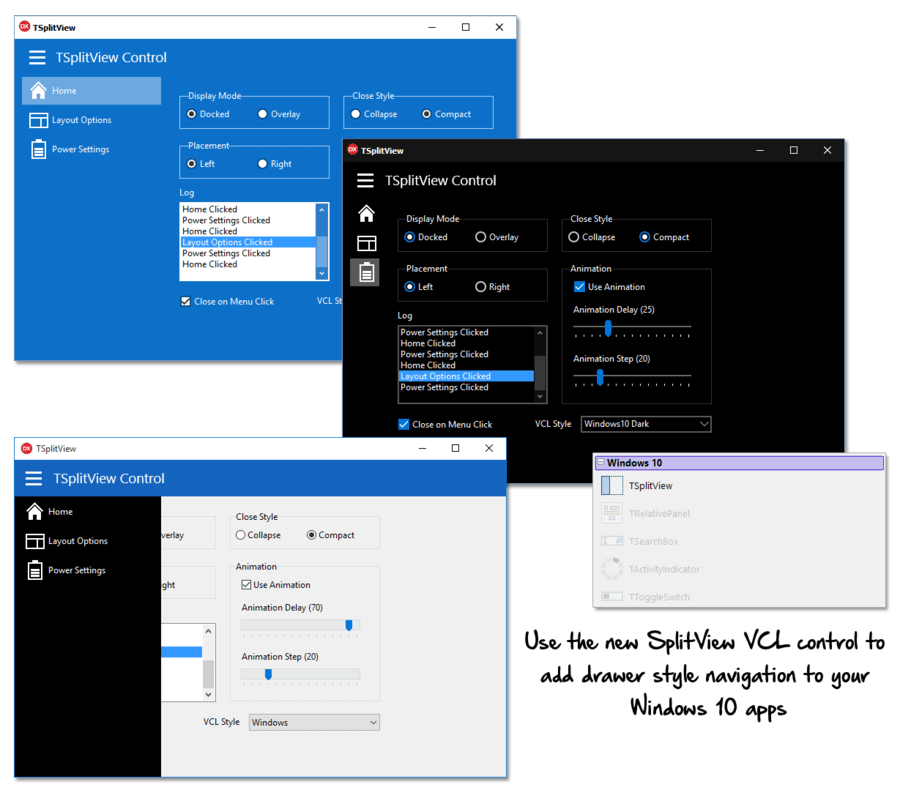The width and height of the screenshot is (900, 790).
Task: Open Layout Options in the blue window's menu
Action: coord(81,120)
